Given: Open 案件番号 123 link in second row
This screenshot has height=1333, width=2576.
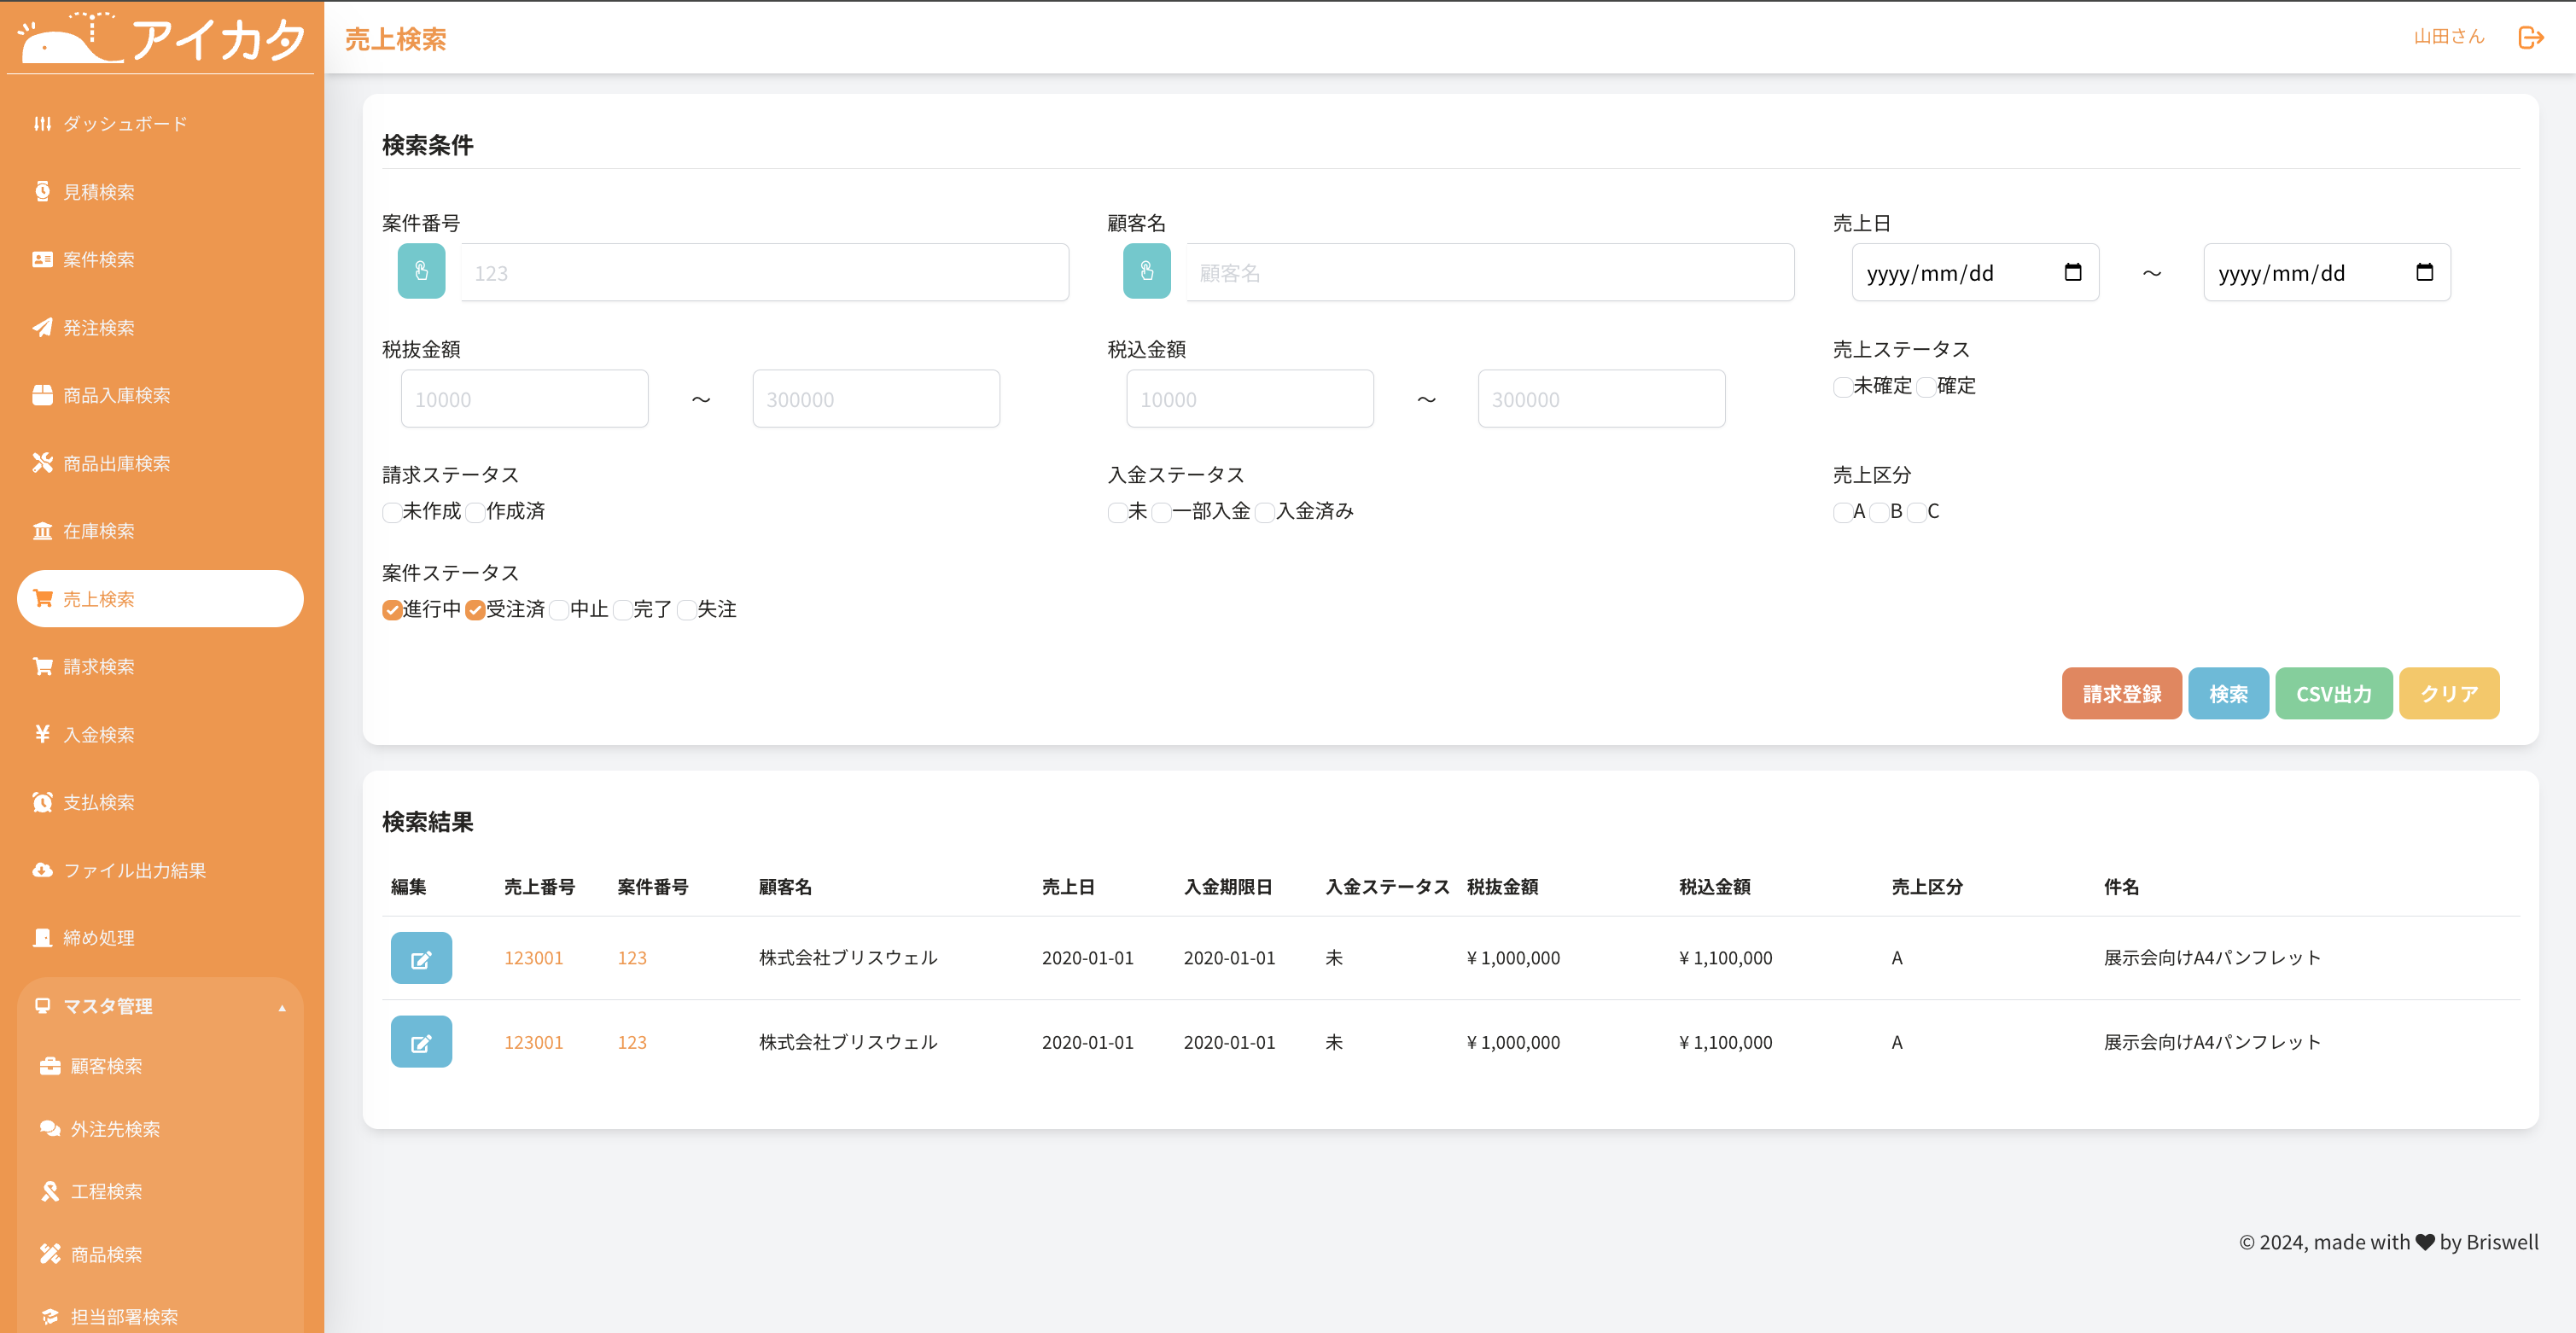Looking at the screenshot, I should coord(632,1042).
